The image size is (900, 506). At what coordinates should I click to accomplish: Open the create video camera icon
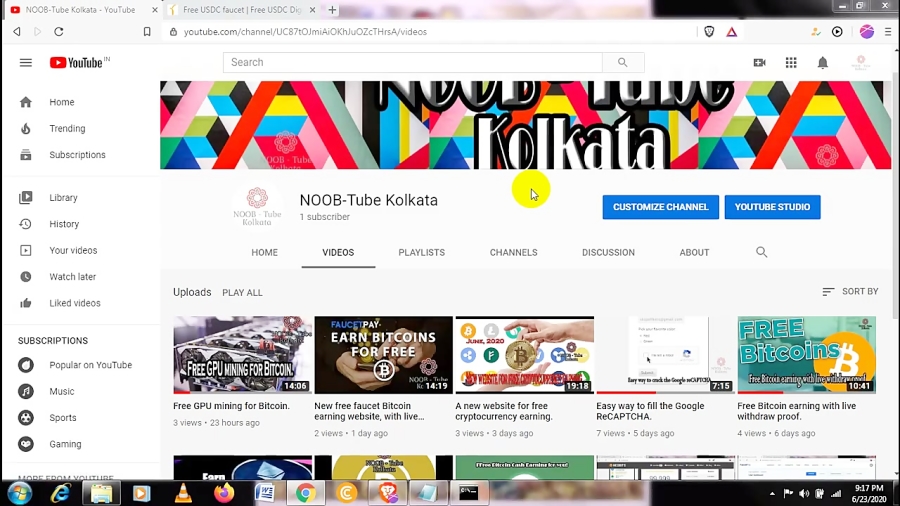coord(759,63)
